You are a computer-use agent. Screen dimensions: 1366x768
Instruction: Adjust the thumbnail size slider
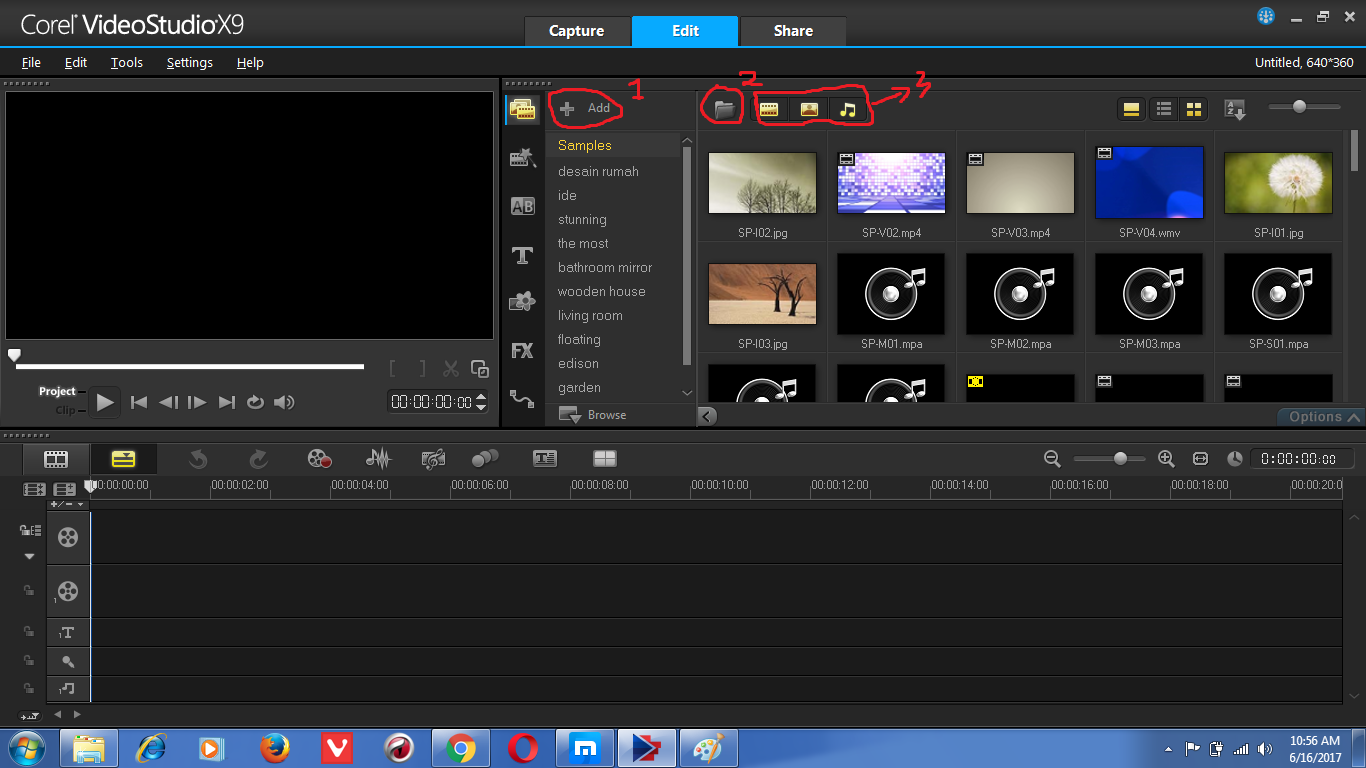tap(1300, 106)
